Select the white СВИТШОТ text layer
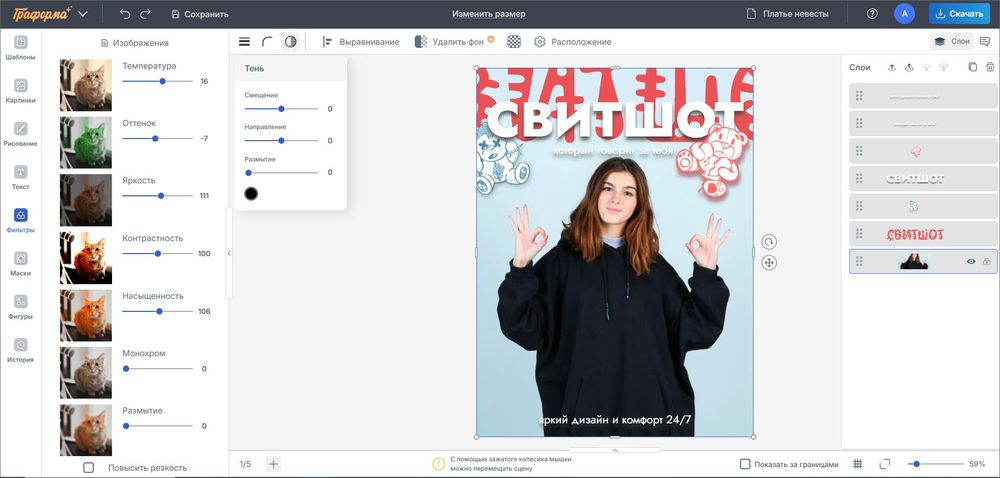Screen dimensions: 1000x478 pyautogui.click(x=923, y=178)
